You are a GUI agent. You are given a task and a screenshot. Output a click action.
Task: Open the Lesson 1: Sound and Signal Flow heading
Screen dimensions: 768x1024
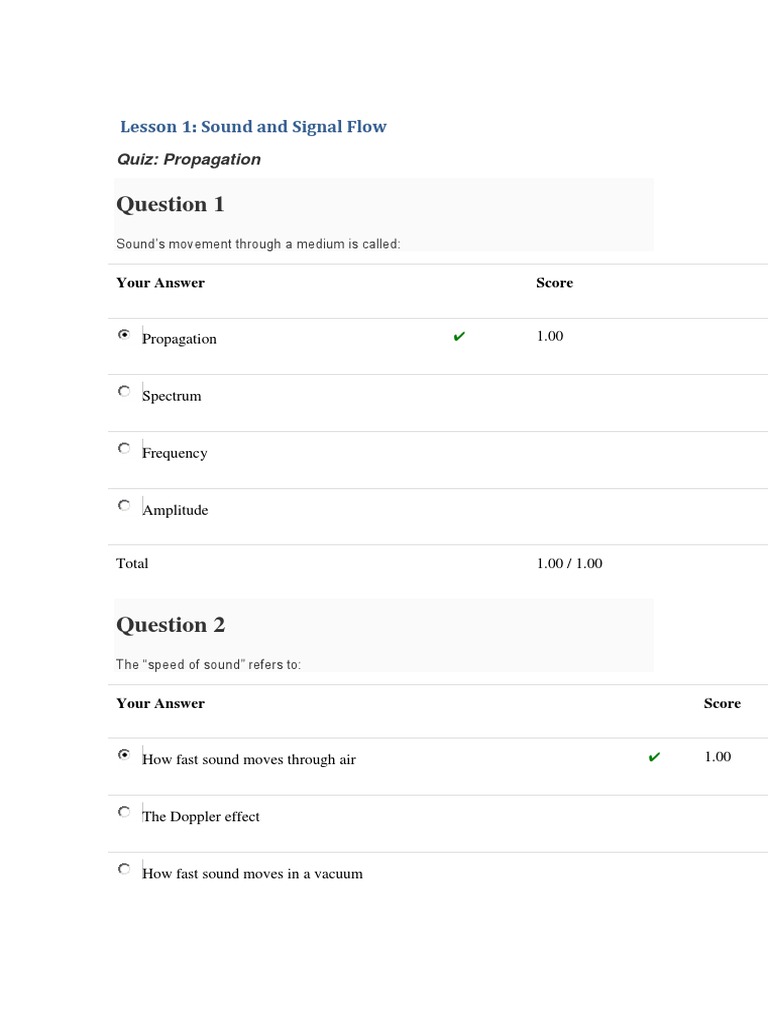pos(253,127)
